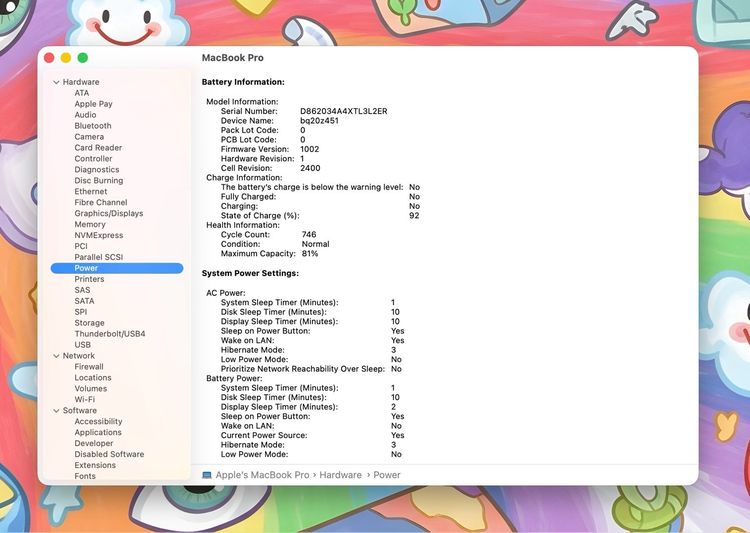Select device name bq20z451

tap(319, 121)
